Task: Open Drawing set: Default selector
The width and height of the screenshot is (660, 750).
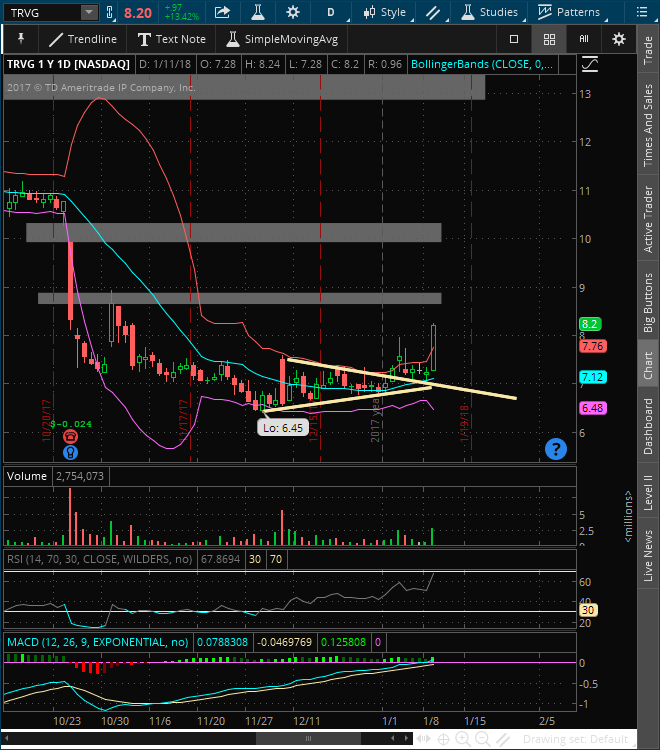Action: pyautogui.click(x=575, y=739)
